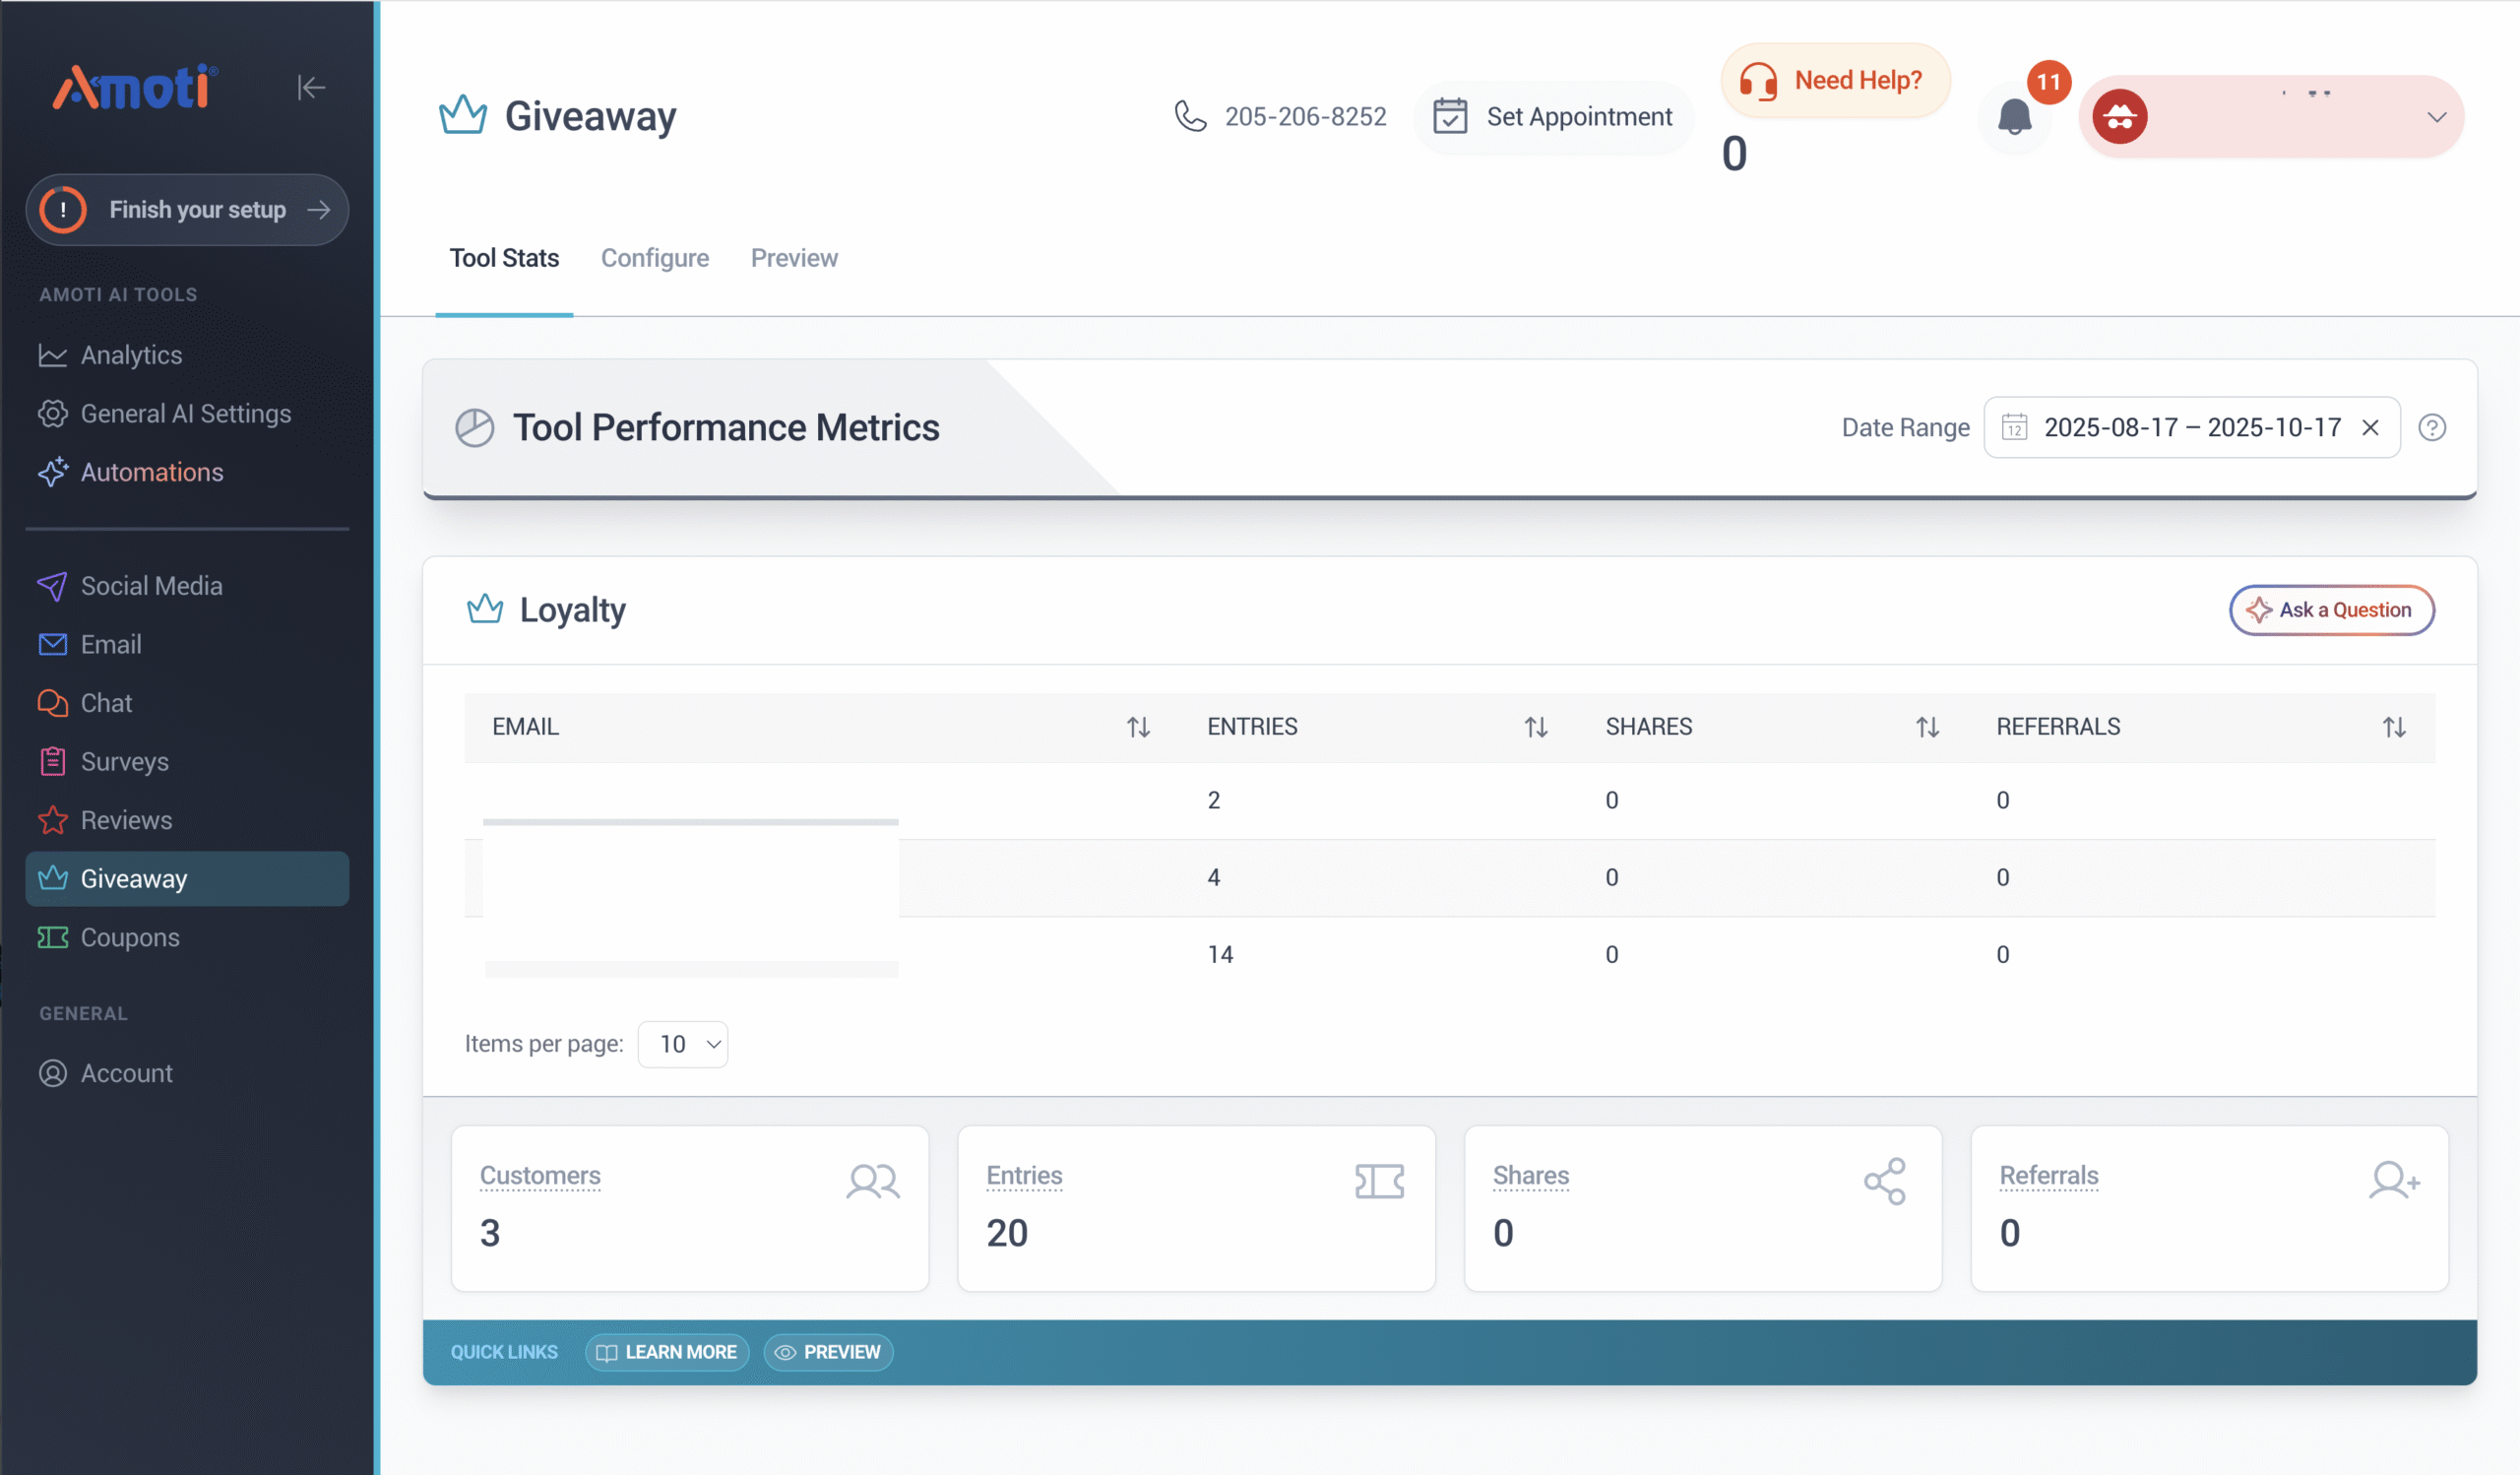Click the date range help question icon
This screenshot has width=2520, height=1475.
point(2432,428)
